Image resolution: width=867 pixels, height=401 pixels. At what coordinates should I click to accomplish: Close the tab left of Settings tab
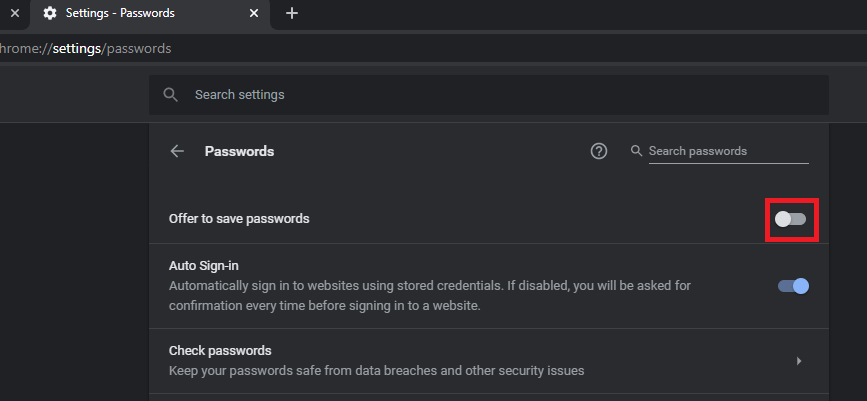click(13, 13)
